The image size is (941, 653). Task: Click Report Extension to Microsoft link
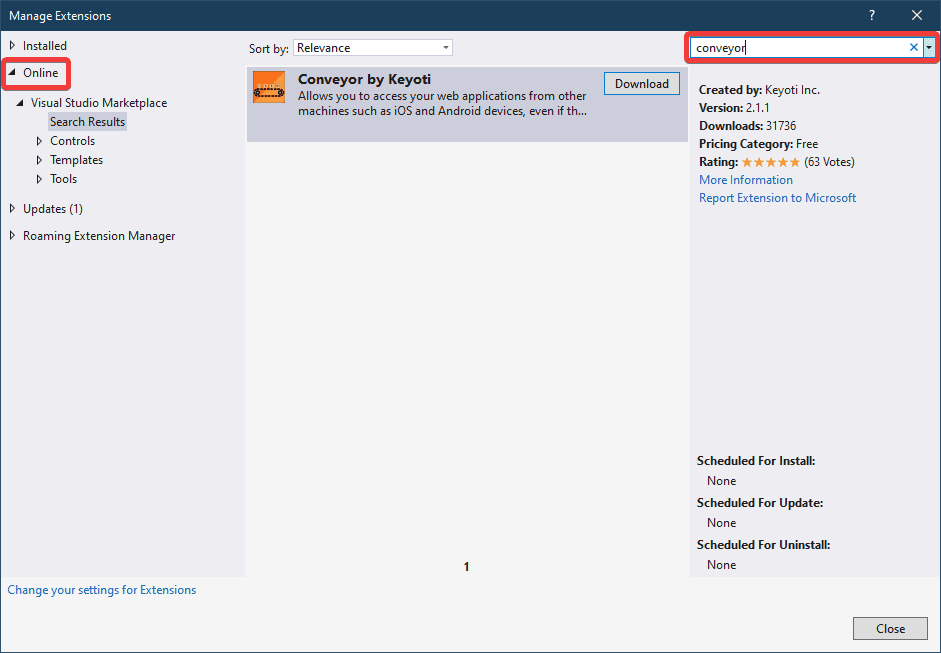tap(777, 198)
